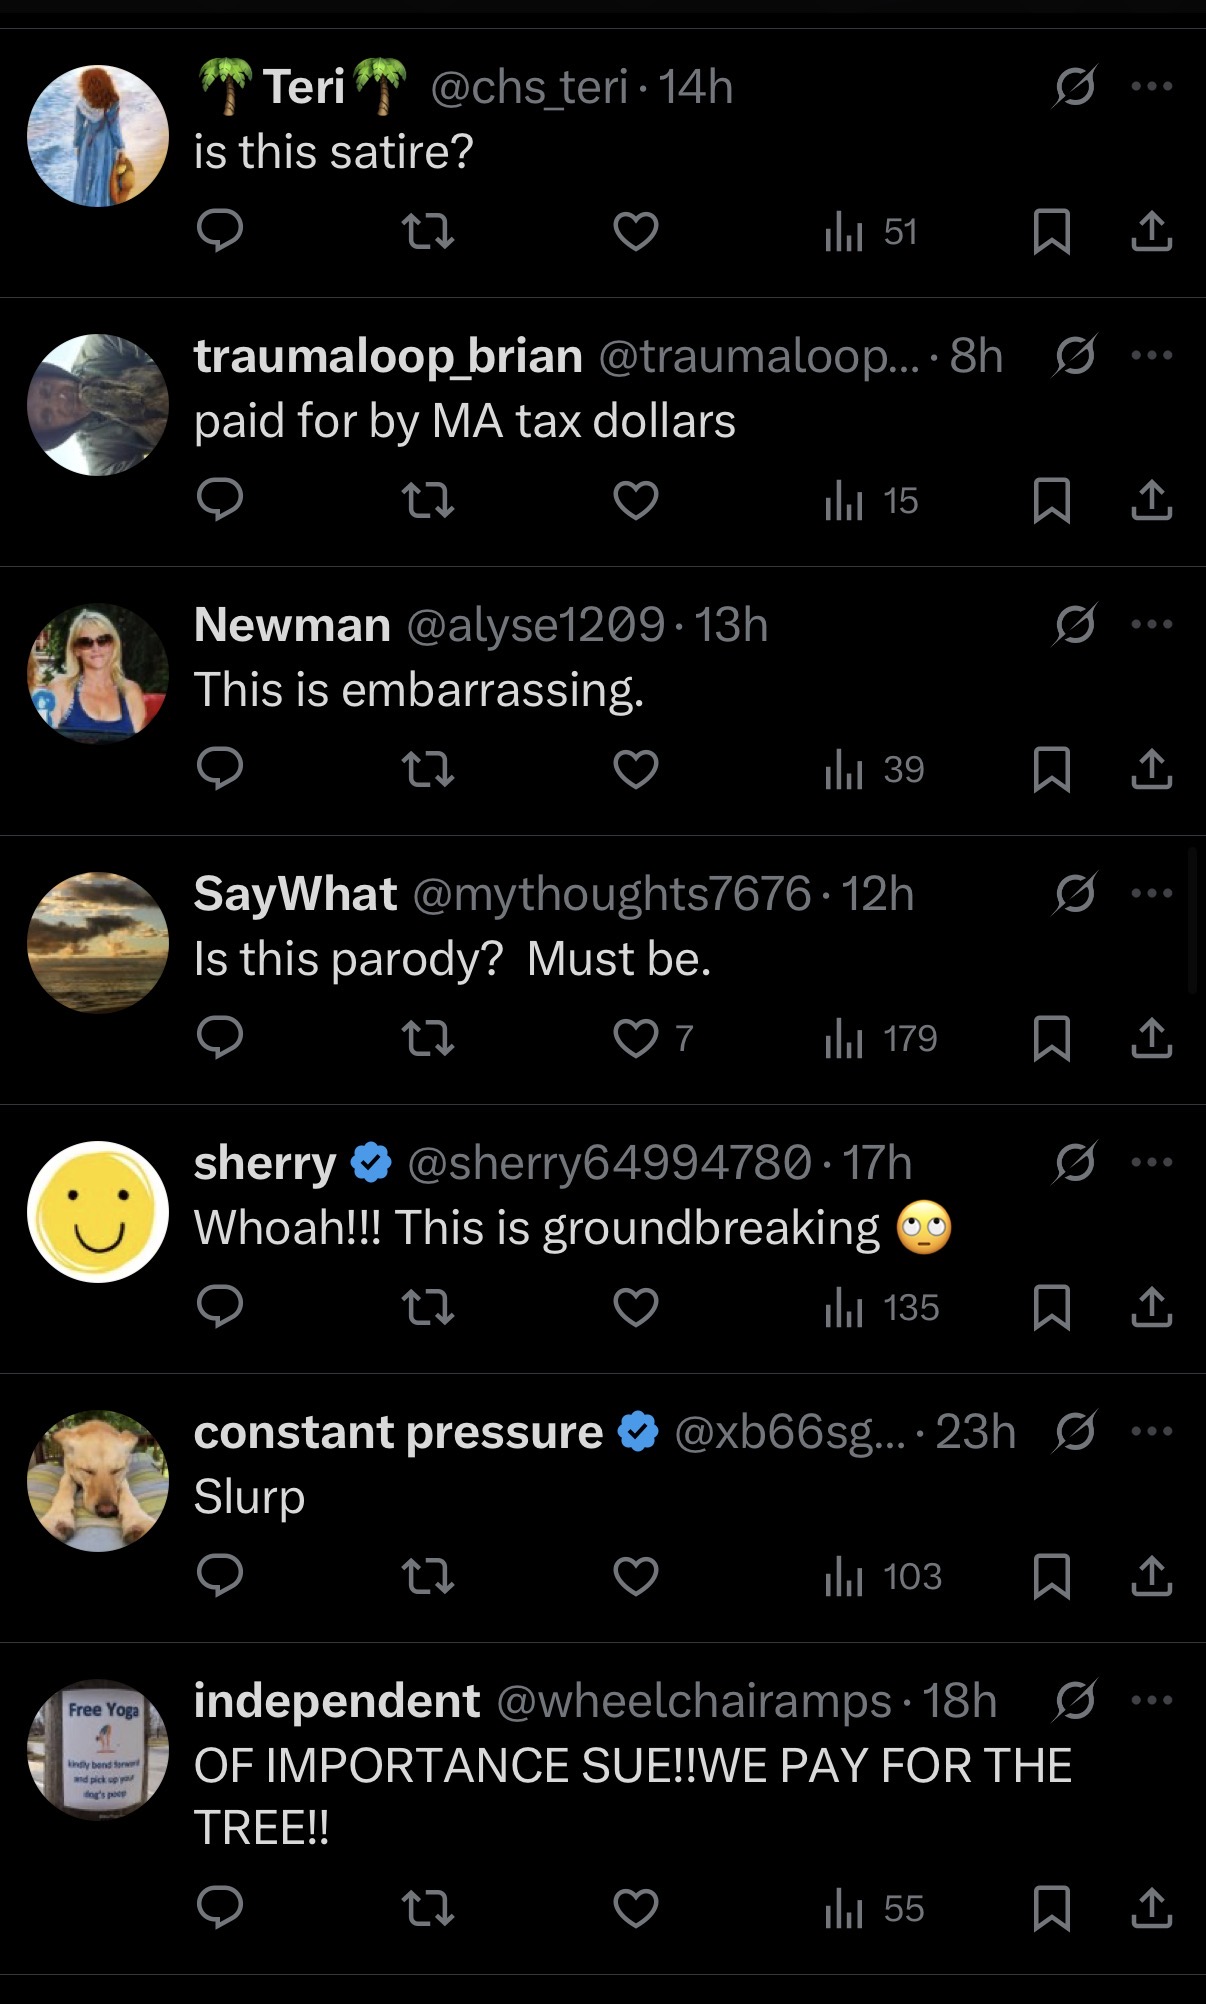Share sherry's groundbreaking tweet
Screen dimensions: 1206x2004
[1151, 1307]
